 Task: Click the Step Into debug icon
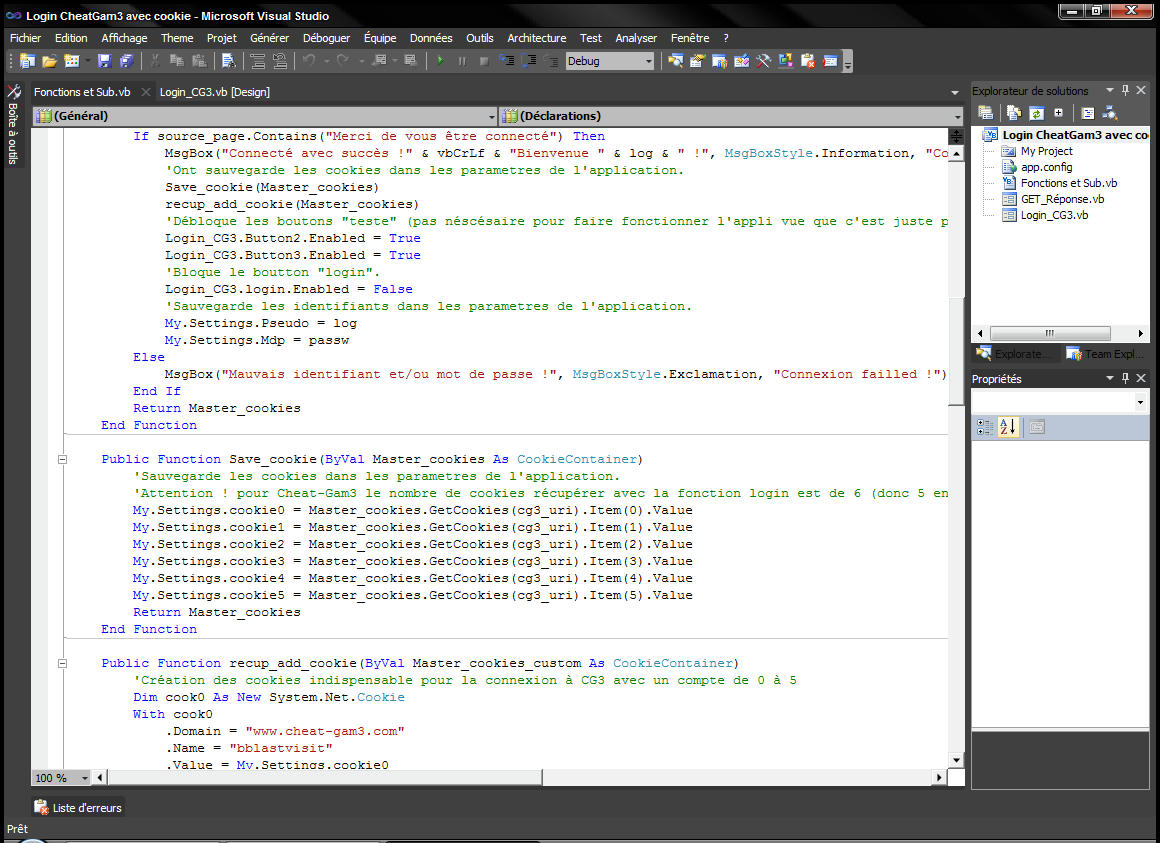pos(507,61)
